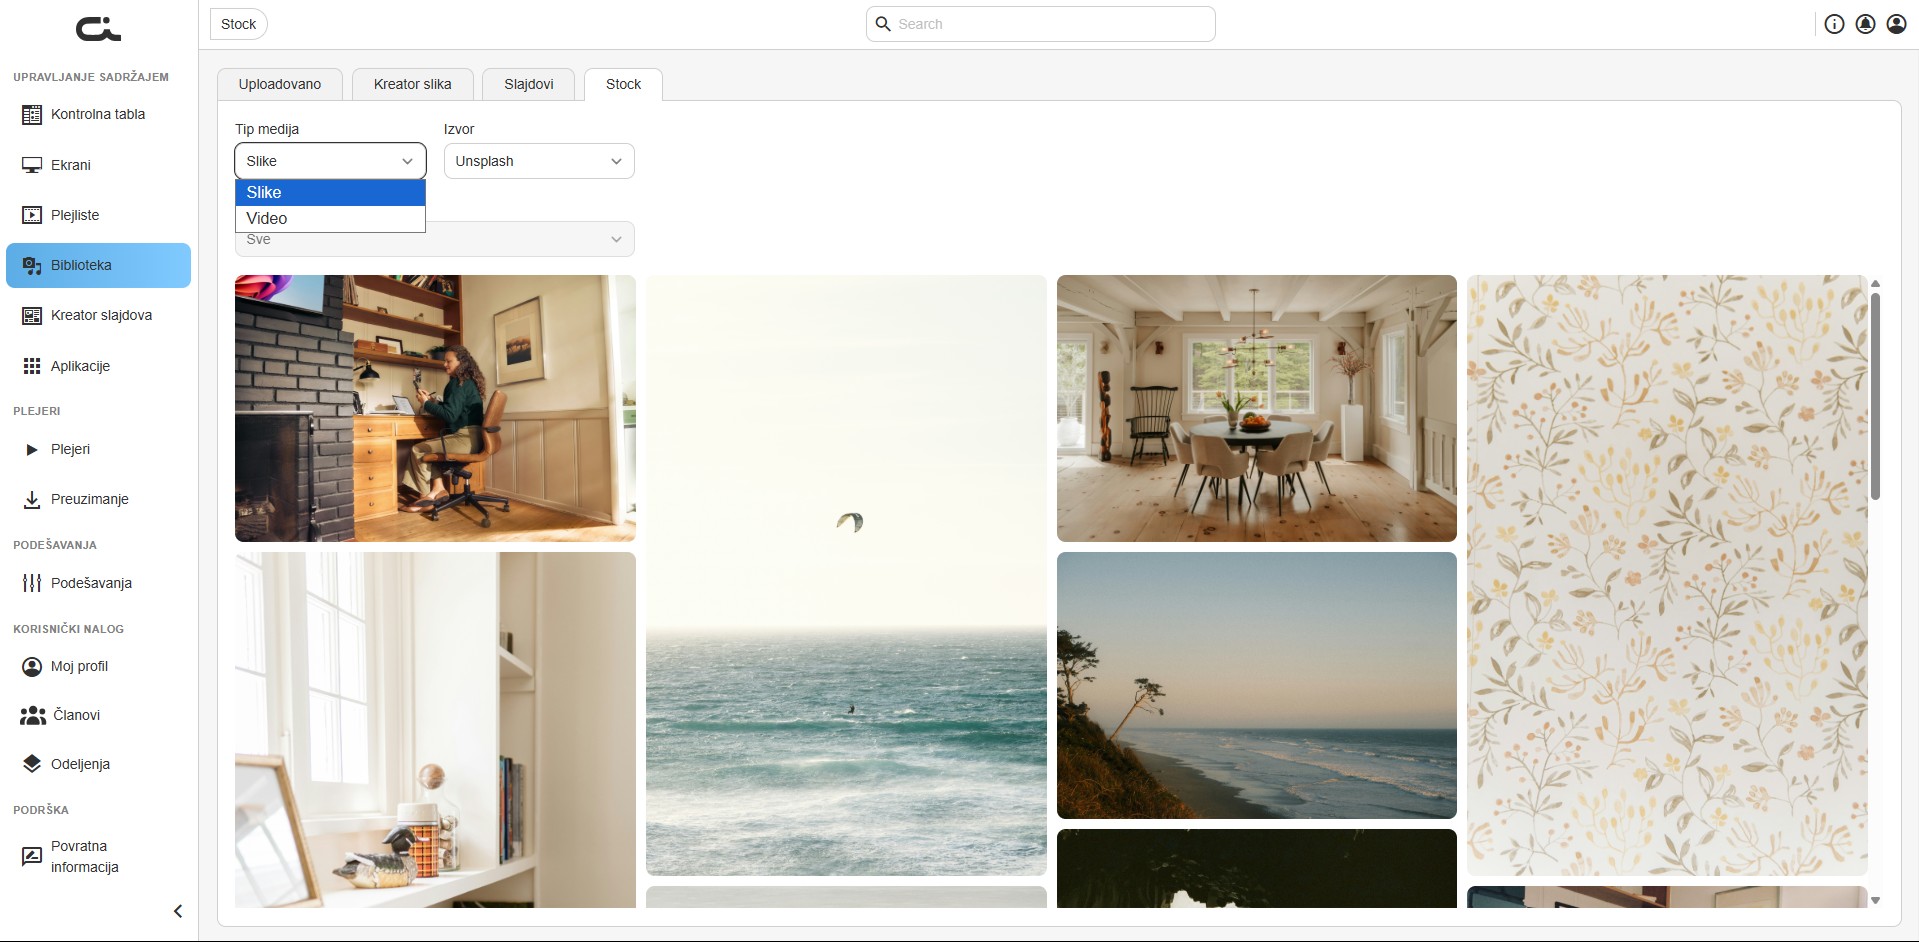Switch to the Uploadovano tab
This screenshot has width=1919, height=942.
[280, 84]
